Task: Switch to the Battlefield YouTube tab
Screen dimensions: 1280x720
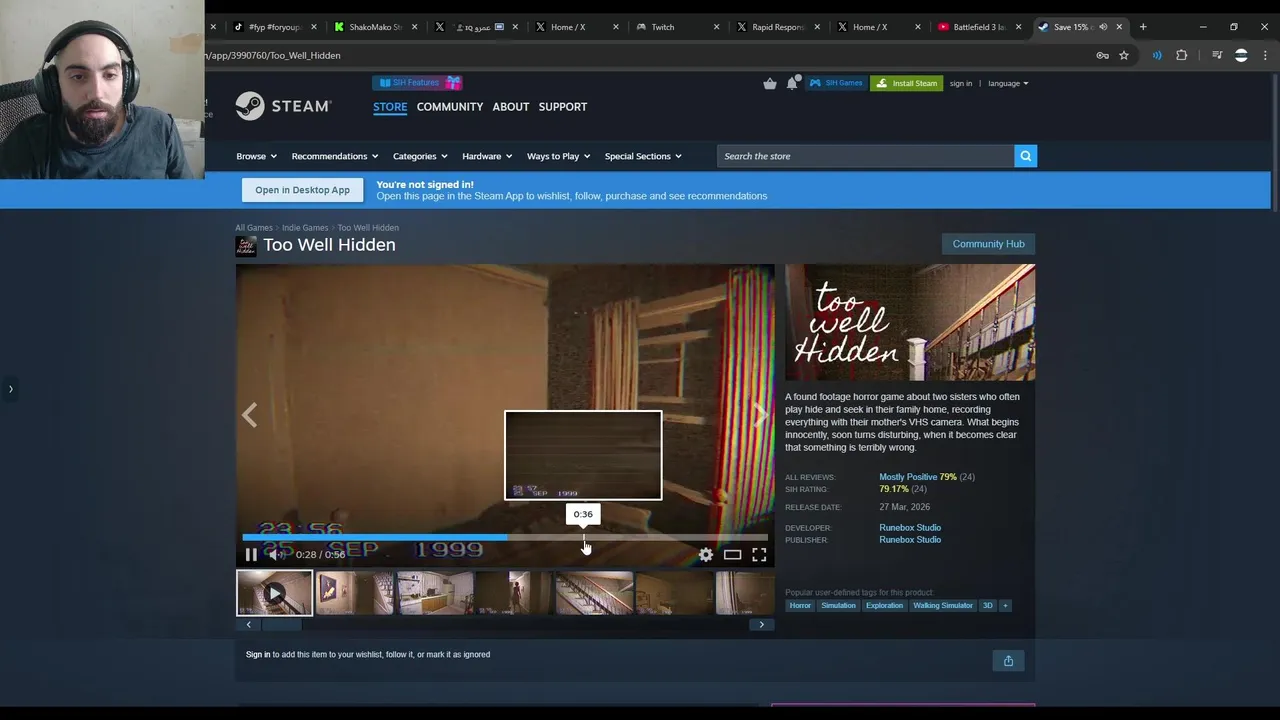Action: pyautogui.click(x=980, y=27)
